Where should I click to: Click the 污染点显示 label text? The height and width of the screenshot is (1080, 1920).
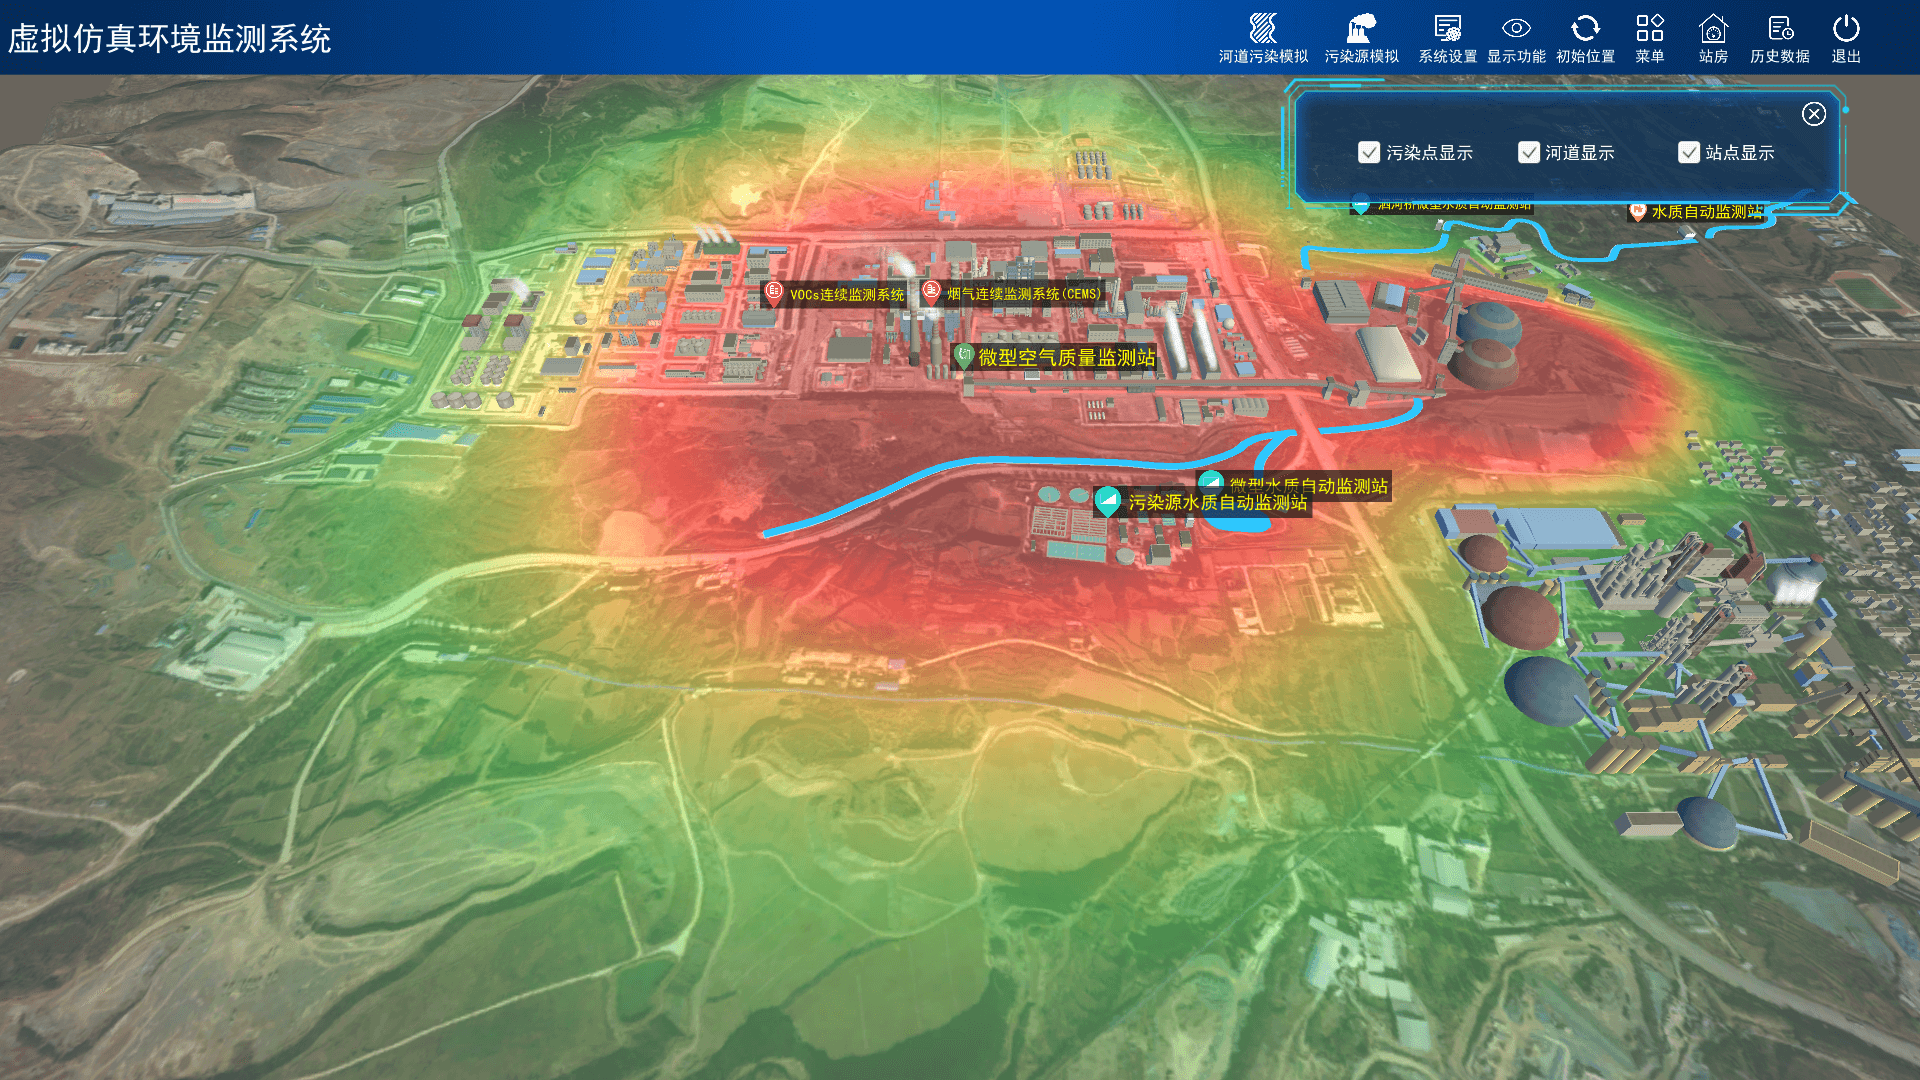tap(1429, 152)
